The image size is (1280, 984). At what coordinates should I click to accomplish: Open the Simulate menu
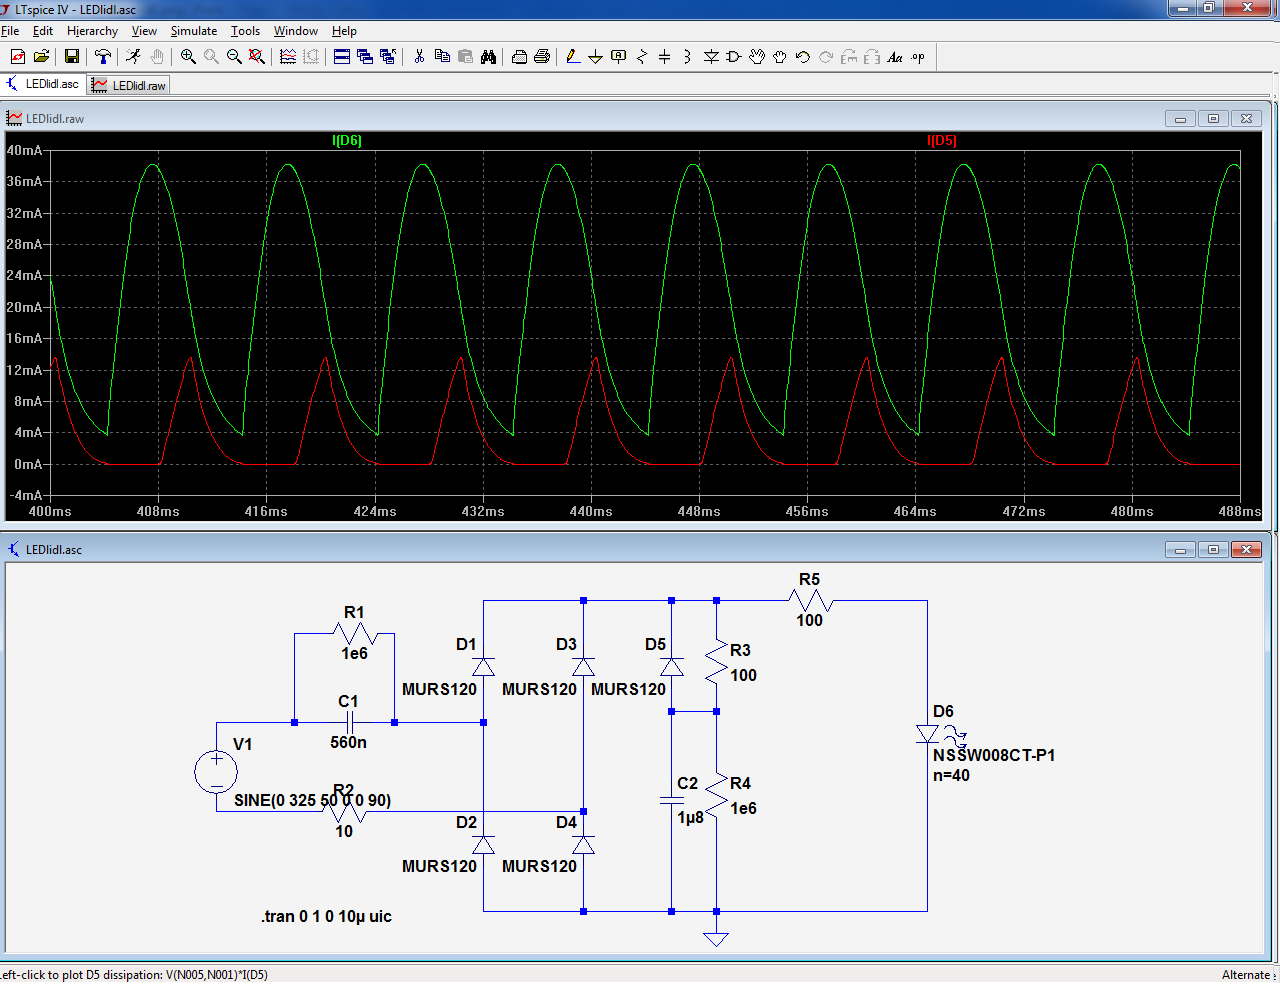193,31
